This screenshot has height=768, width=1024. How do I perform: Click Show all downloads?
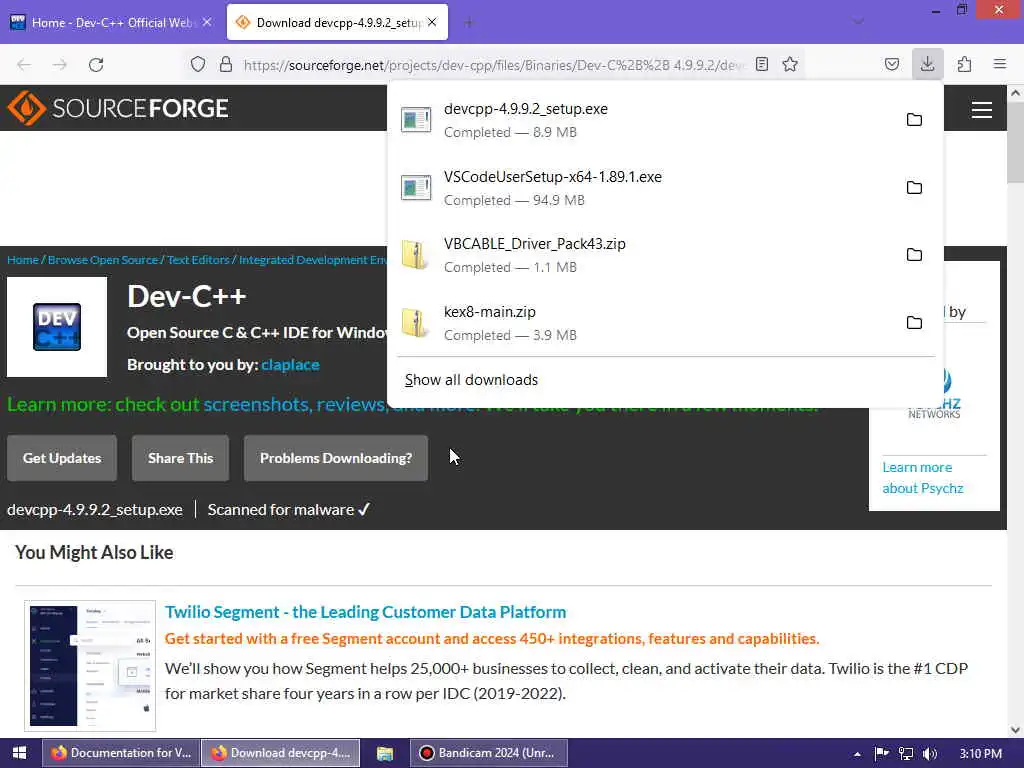[472, 380]
